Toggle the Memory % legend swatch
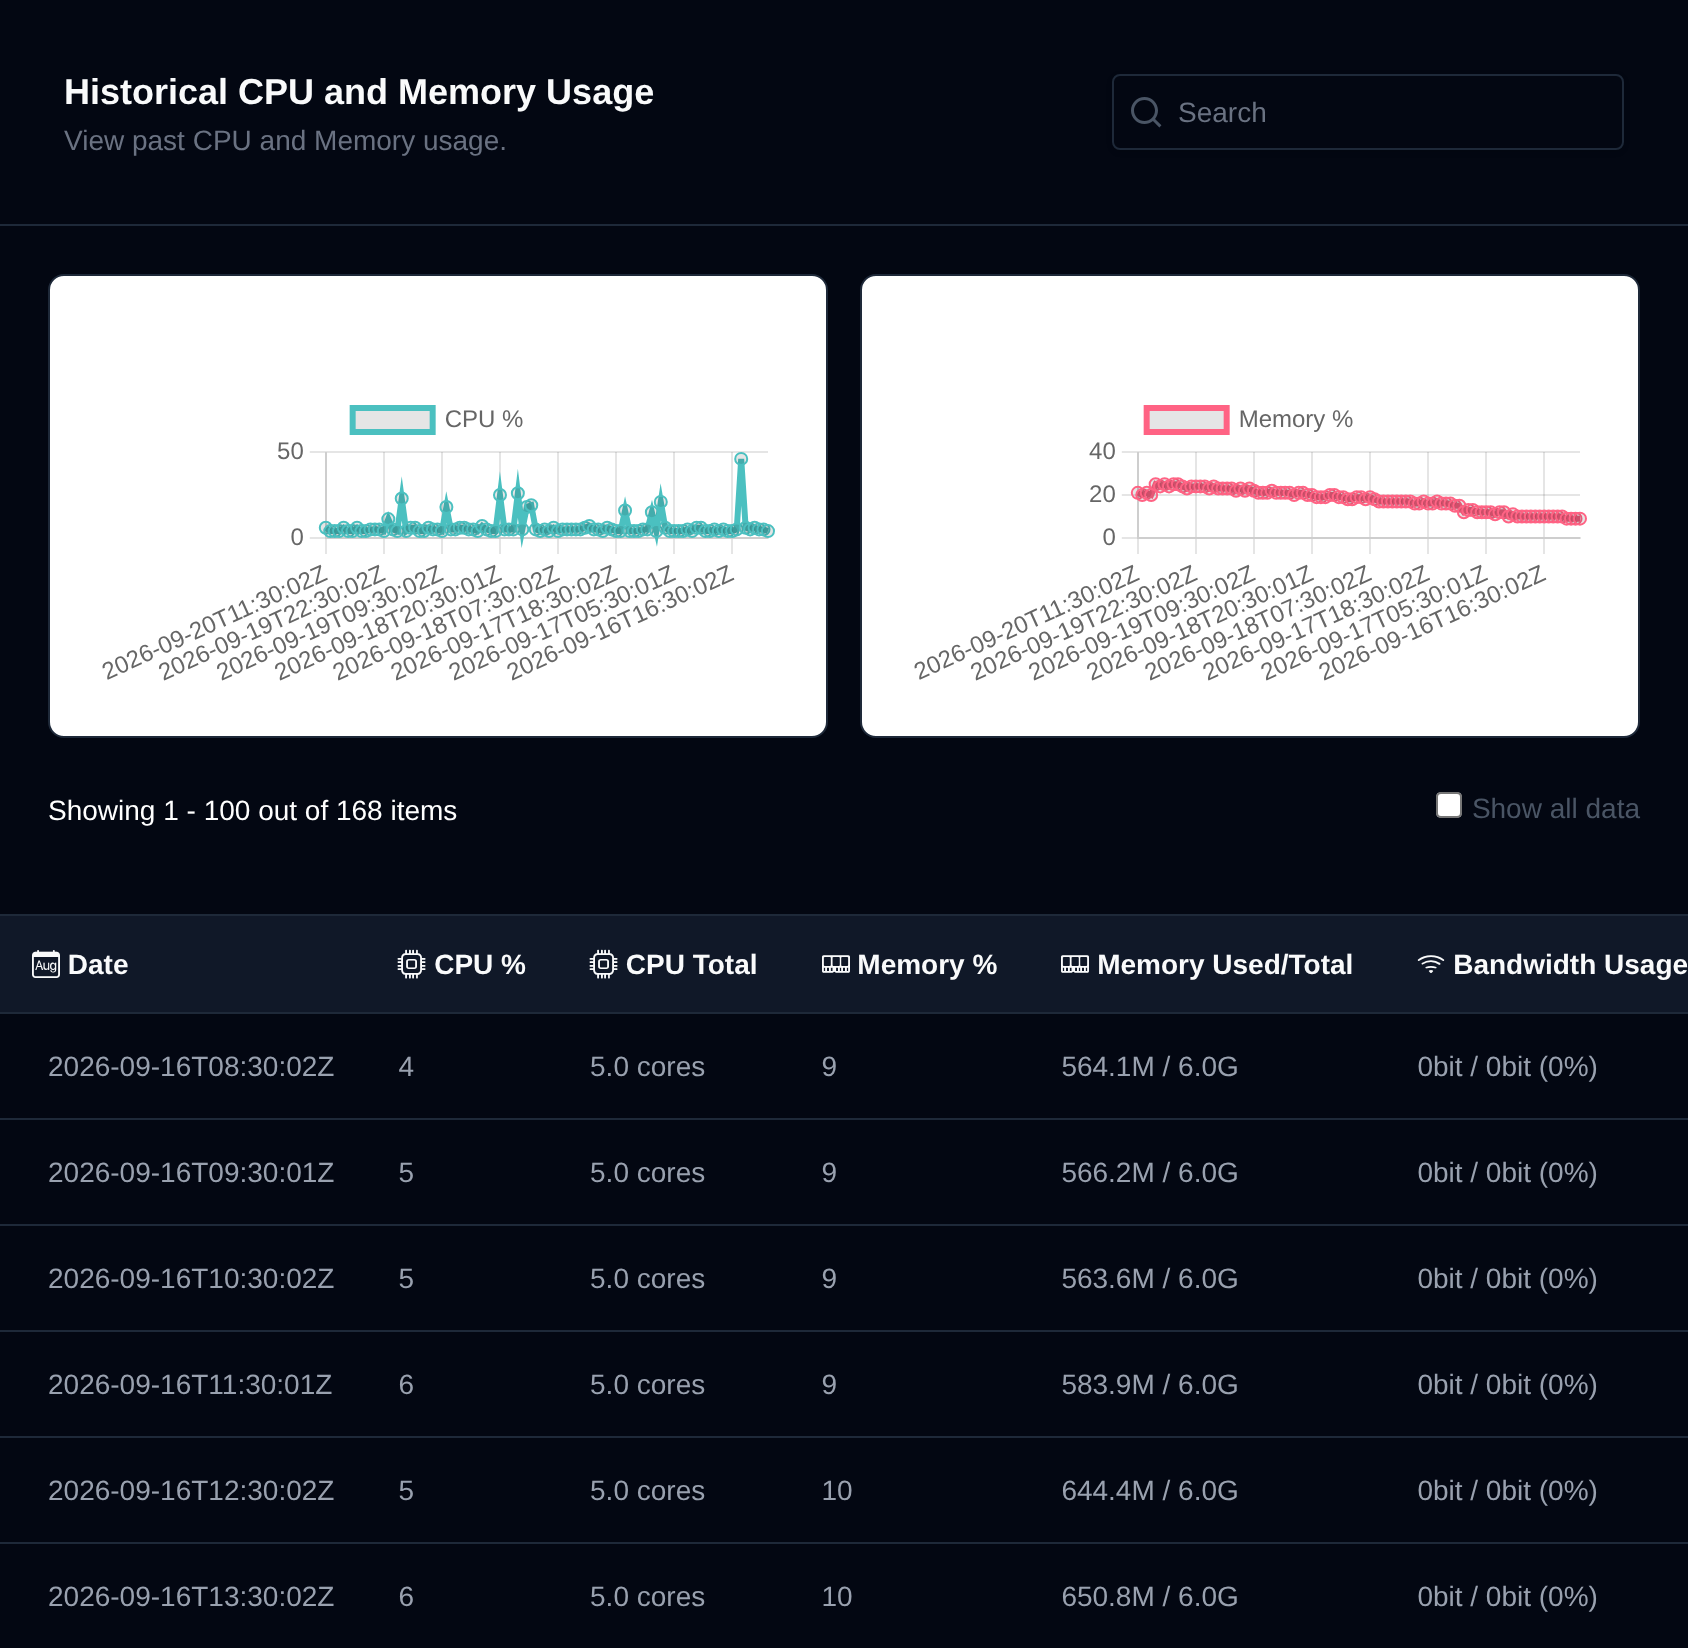1688x1648 pixels. (1187, 420)
